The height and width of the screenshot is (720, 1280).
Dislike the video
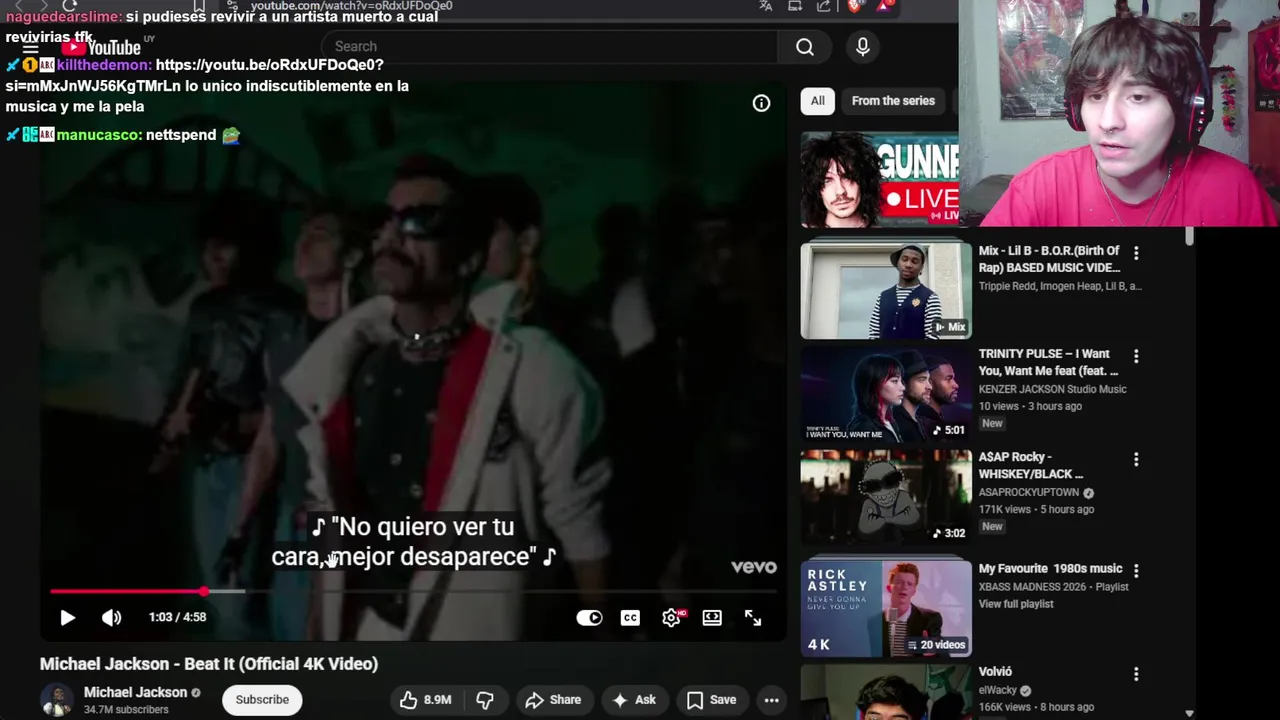click(485, 700)
